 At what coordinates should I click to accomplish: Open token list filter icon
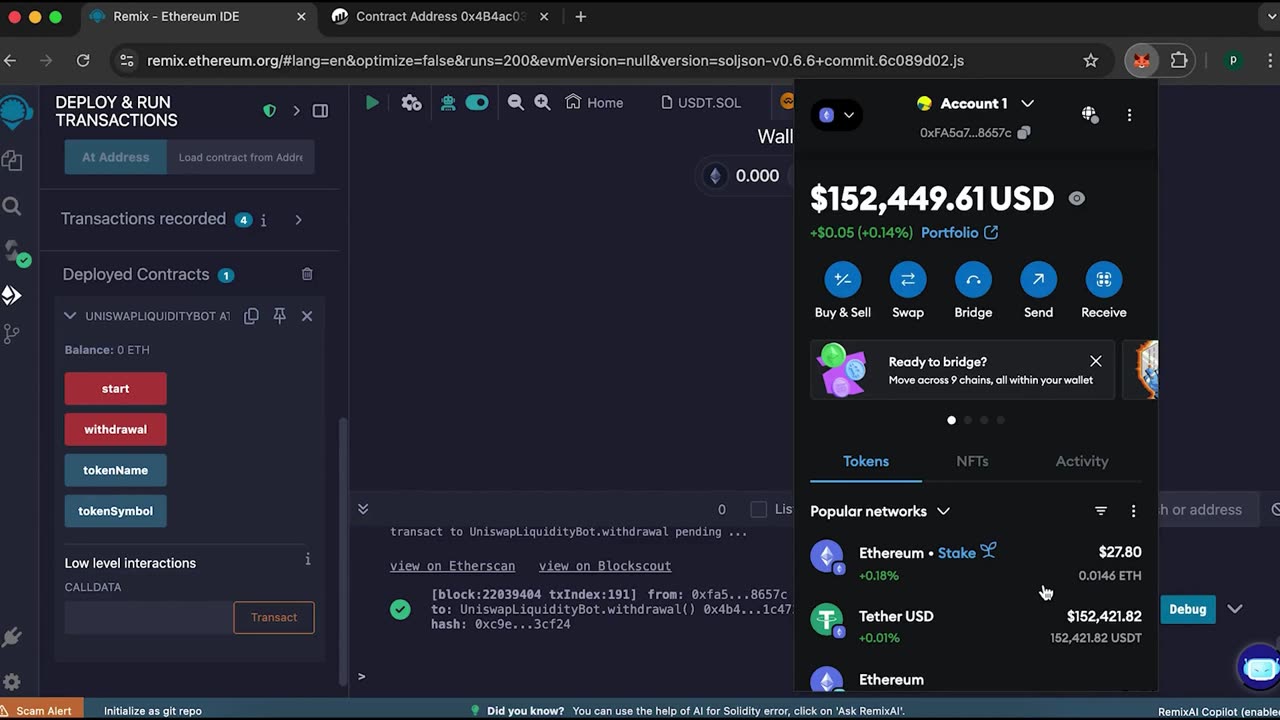point(1101,511)
